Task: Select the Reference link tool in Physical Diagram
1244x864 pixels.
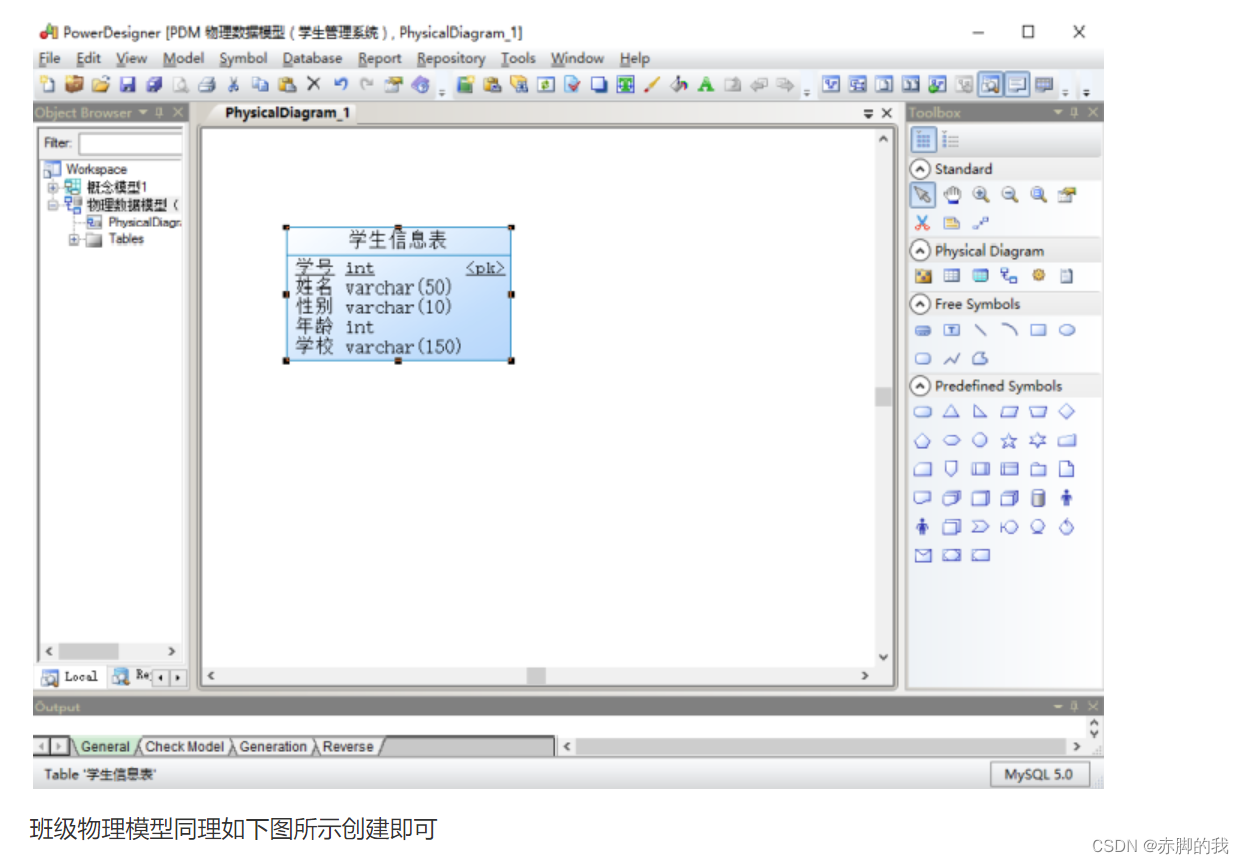Action: pos(1009,277)
